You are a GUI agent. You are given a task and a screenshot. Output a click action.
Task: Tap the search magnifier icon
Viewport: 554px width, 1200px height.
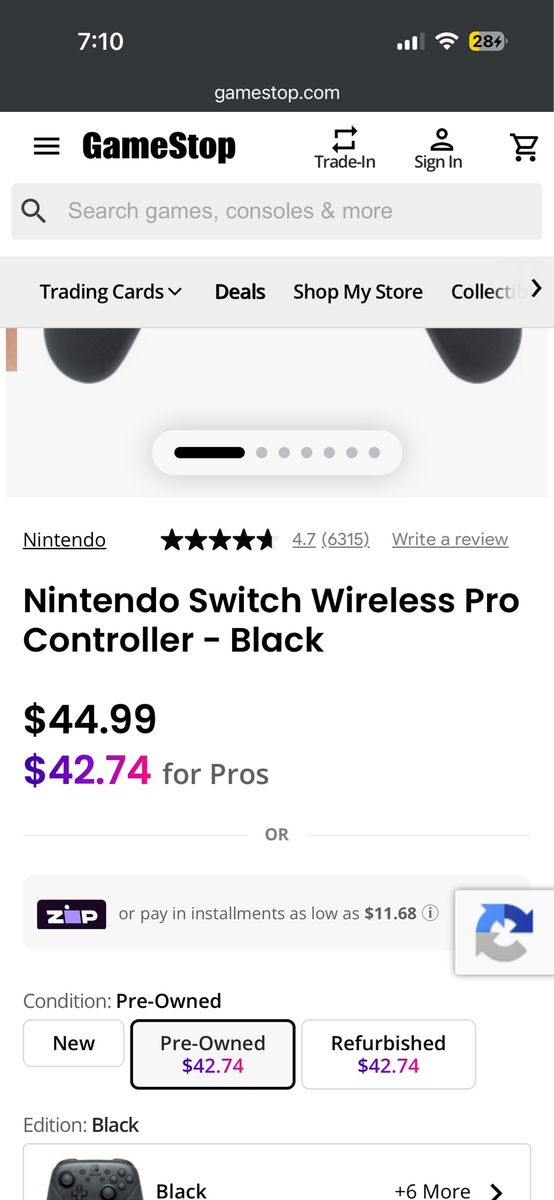tap(34, 211)
